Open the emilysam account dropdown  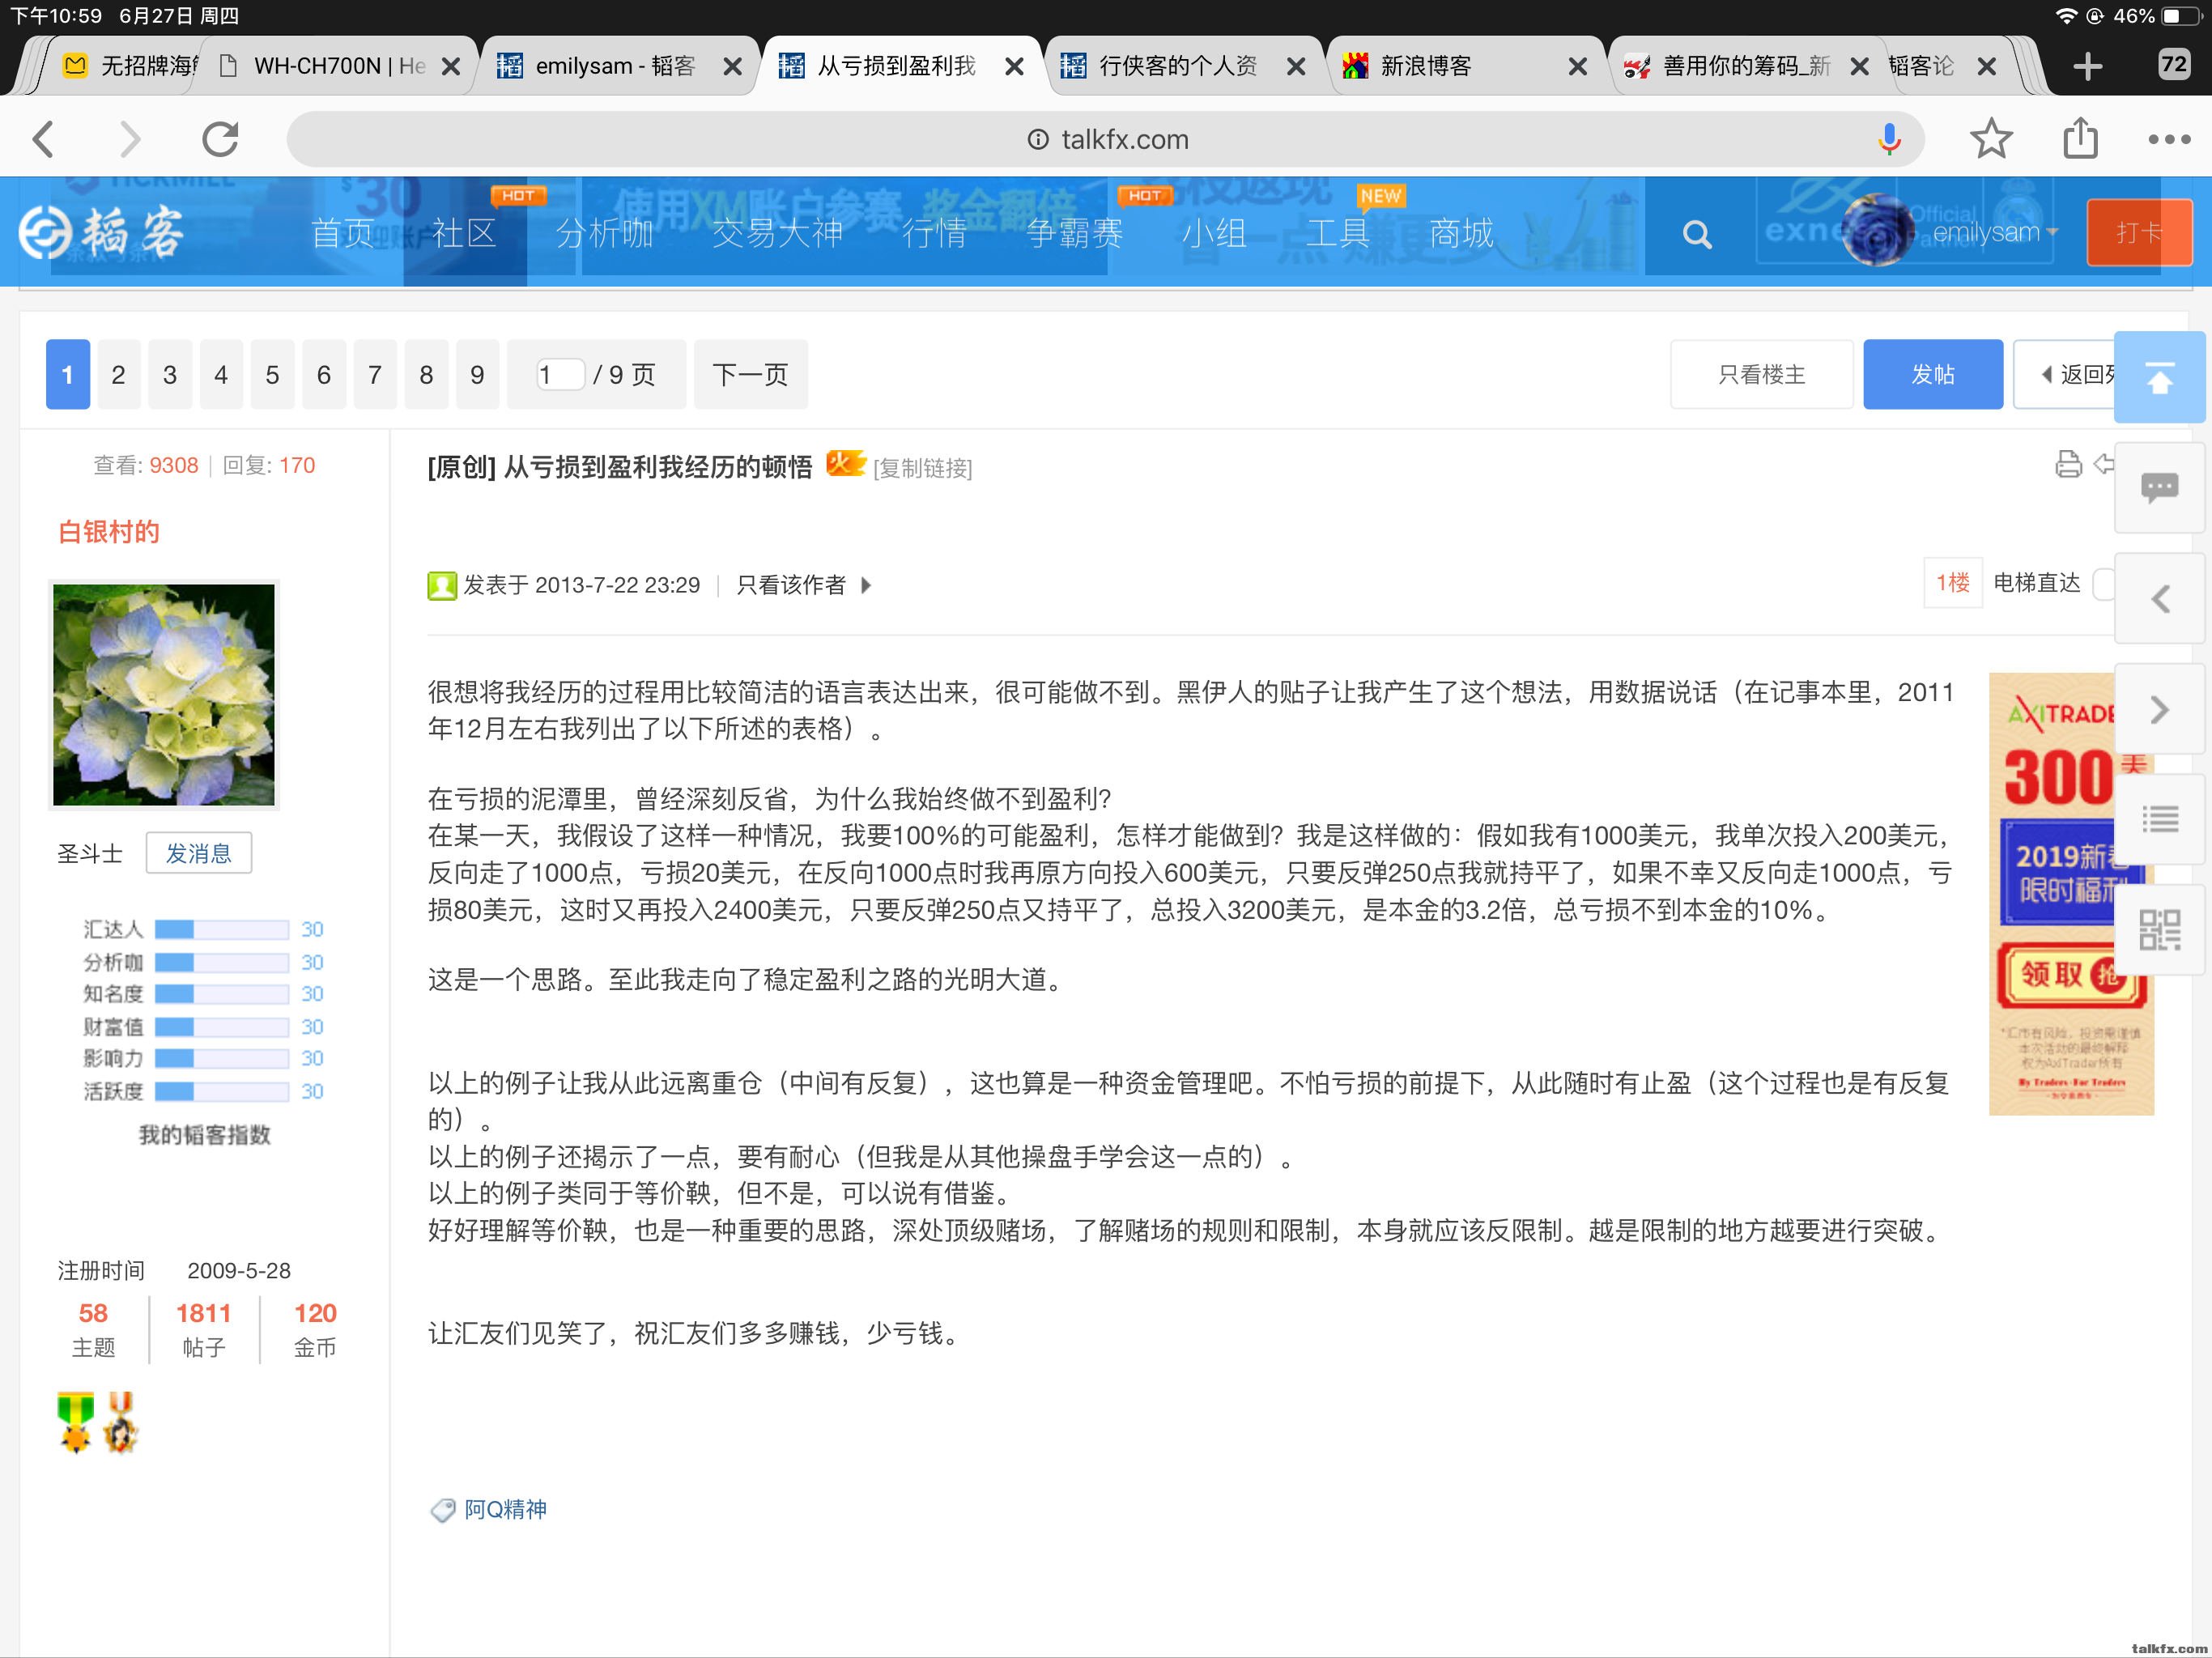(1995, 232)
